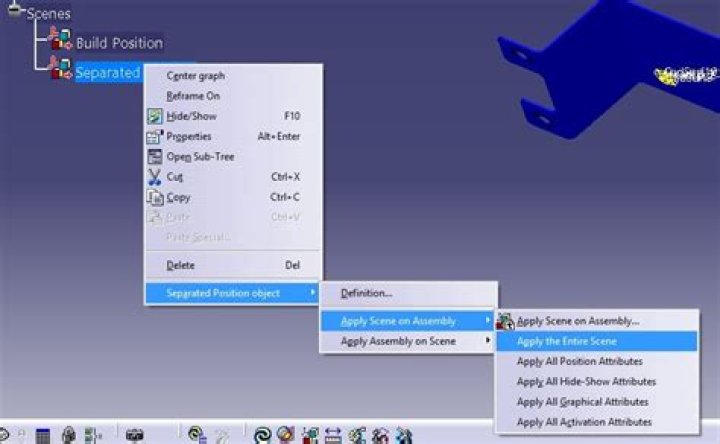Click the Hide/Show icon in context menu
This screenshot has height=444, width=720.
coord(155,116)
